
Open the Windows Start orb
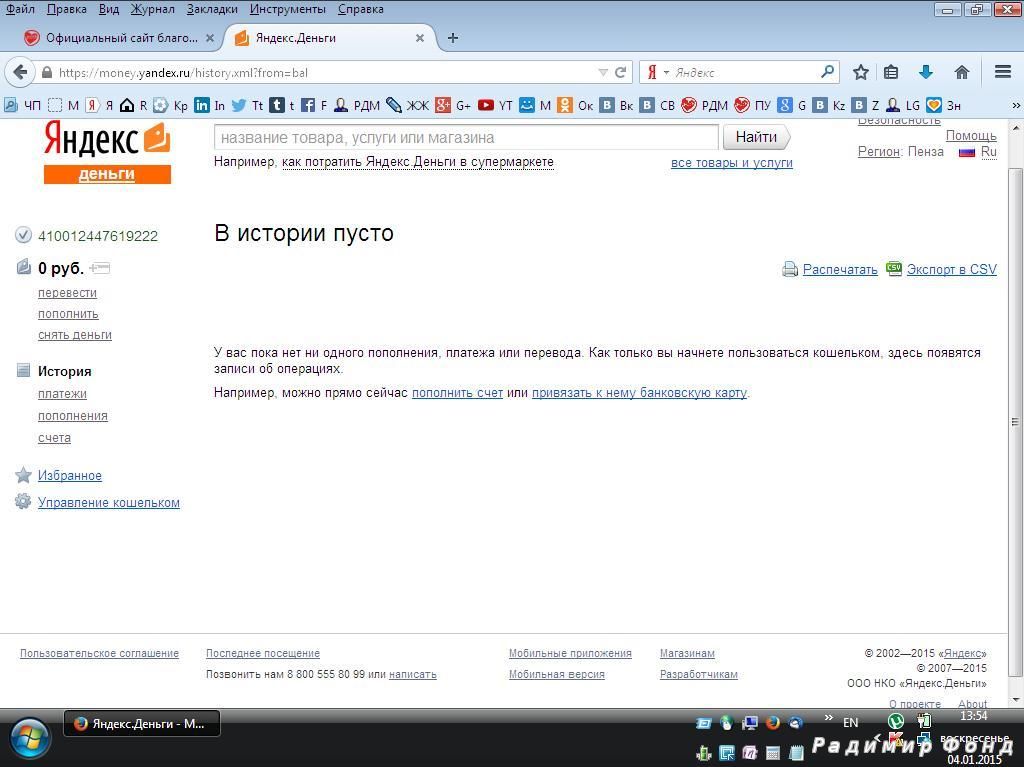pyautogui.click(x=28, y=739)
